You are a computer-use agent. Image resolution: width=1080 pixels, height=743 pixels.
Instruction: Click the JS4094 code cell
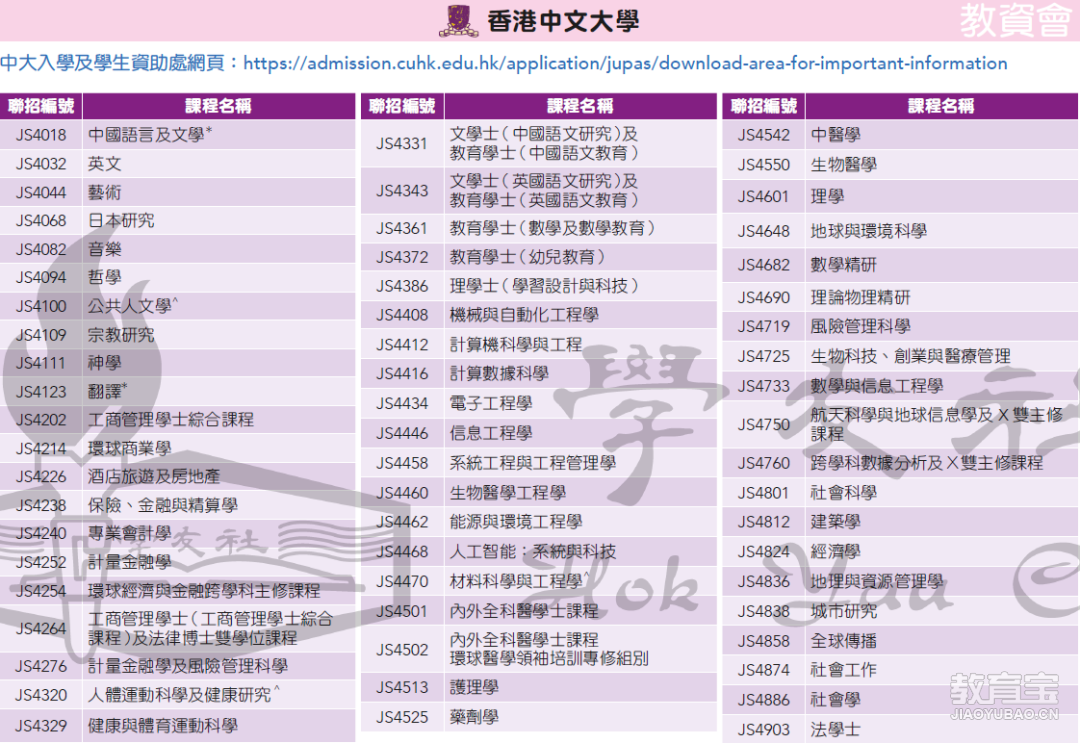pyautogui.click(x=41, y=278)
